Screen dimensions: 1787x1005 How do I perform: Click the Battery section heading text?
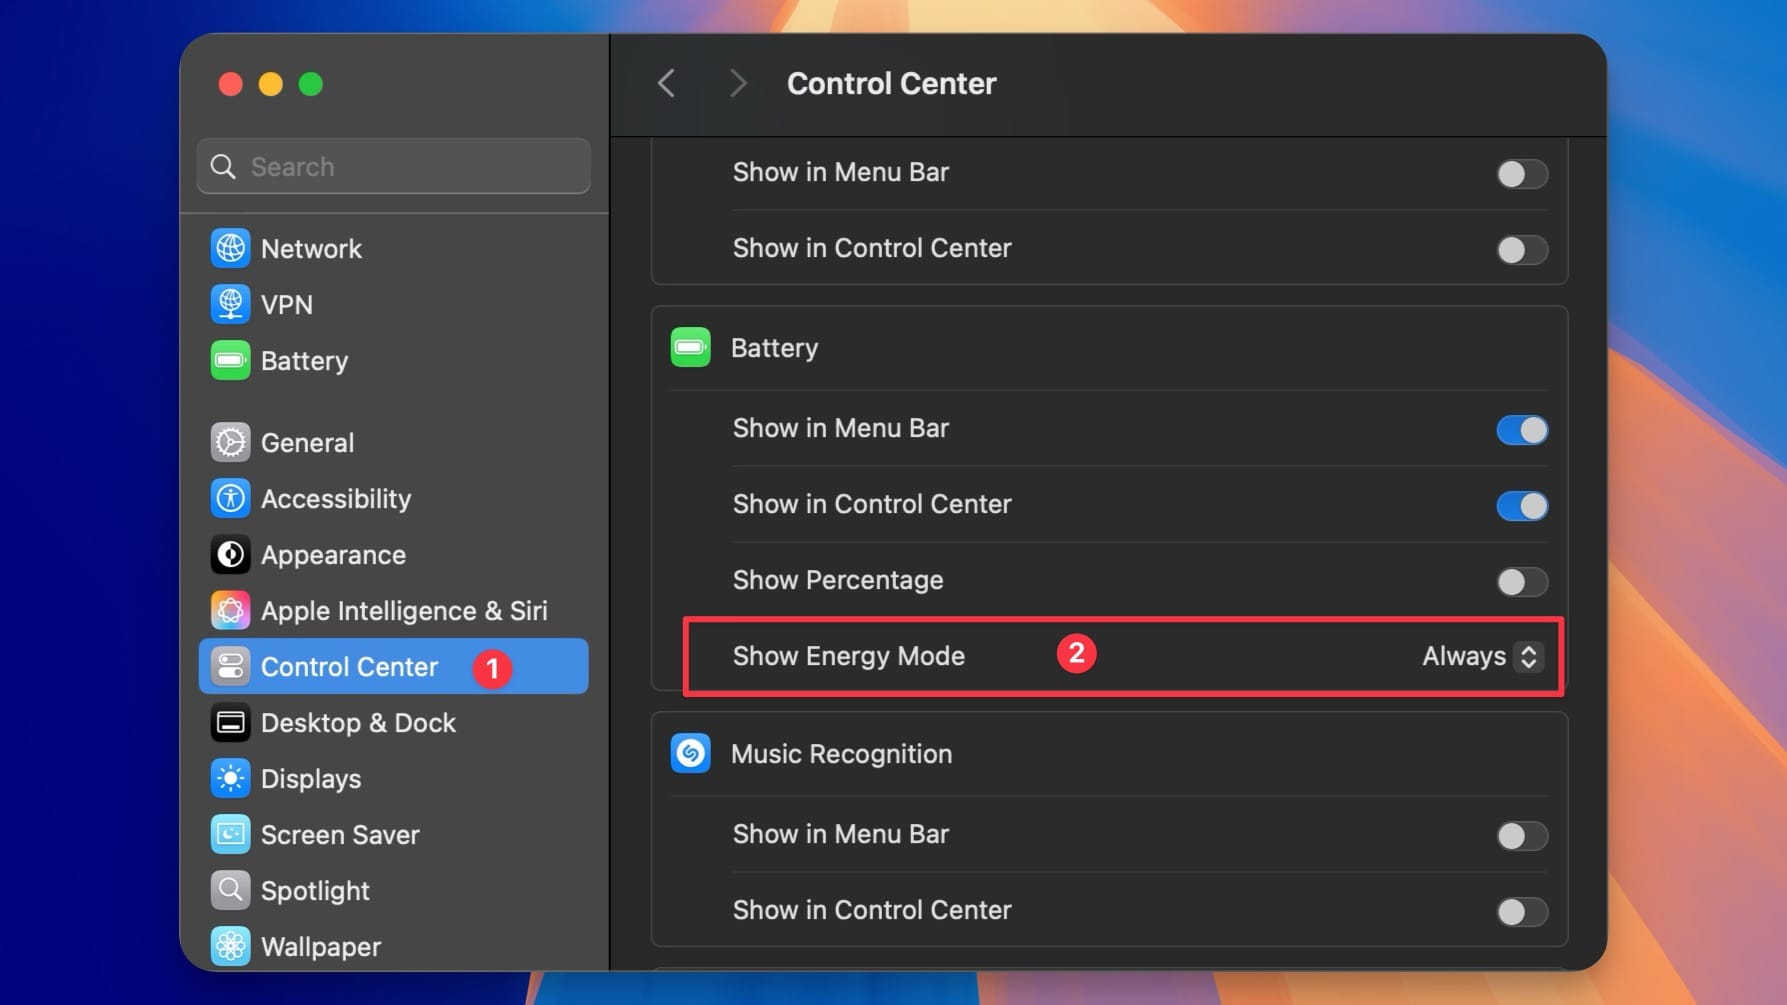click(774, 348)
